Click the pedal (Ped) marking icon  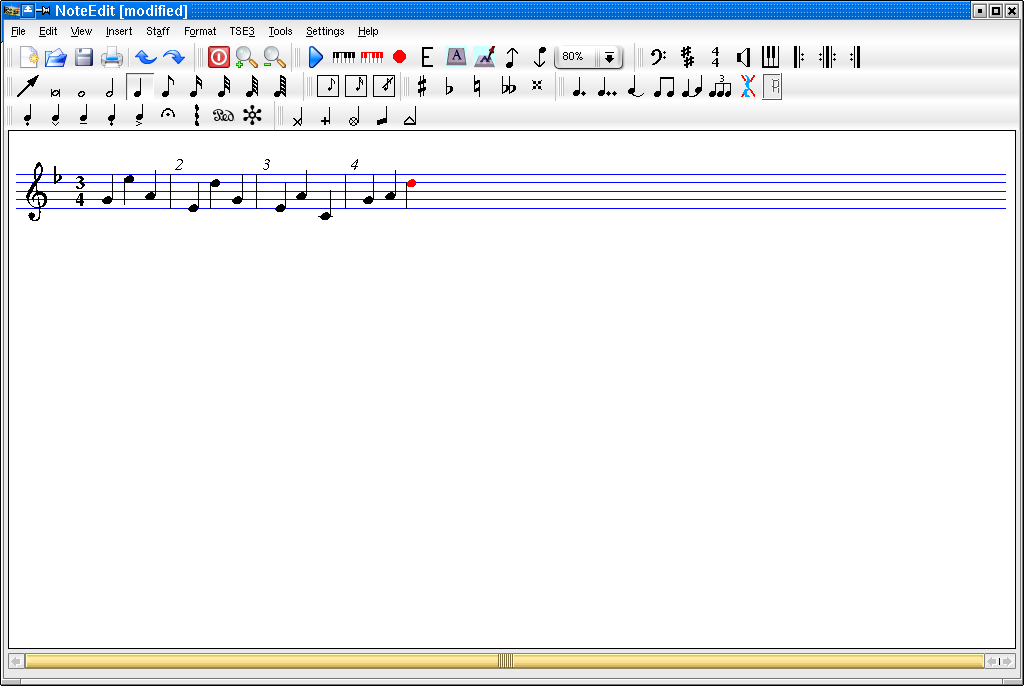click(223, 116)
